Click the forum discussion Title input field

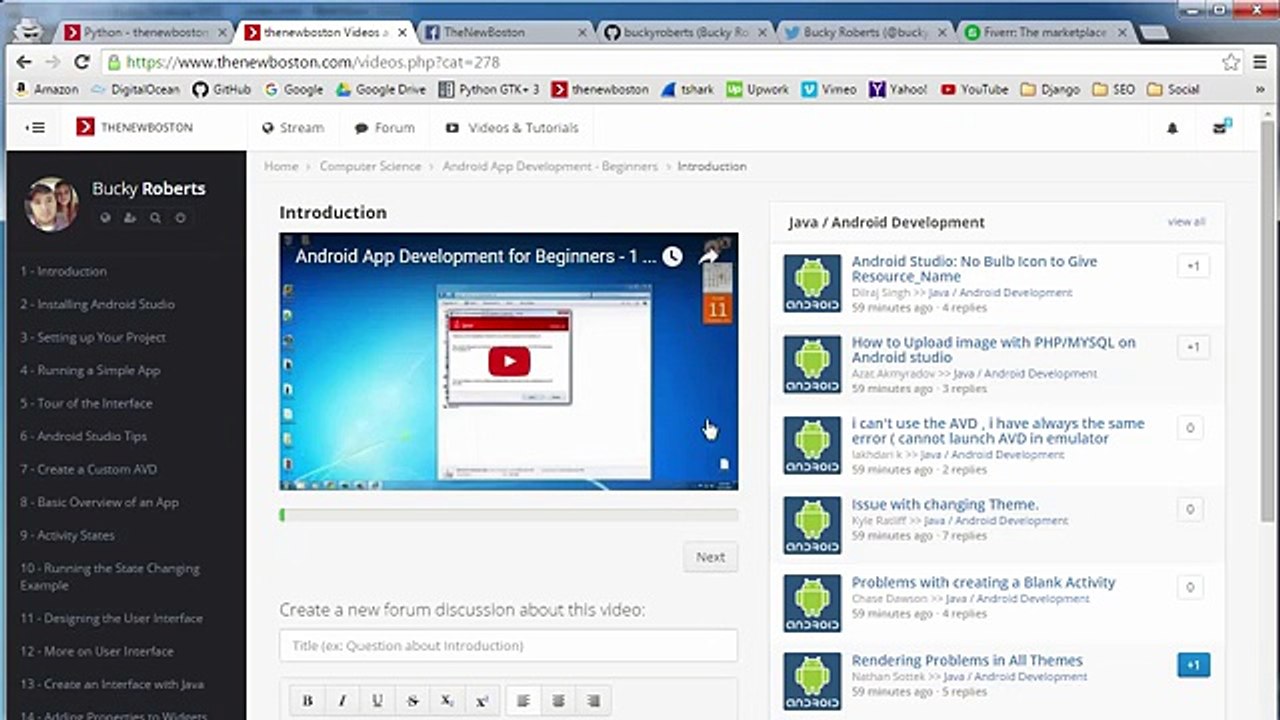tap(508, 646)
